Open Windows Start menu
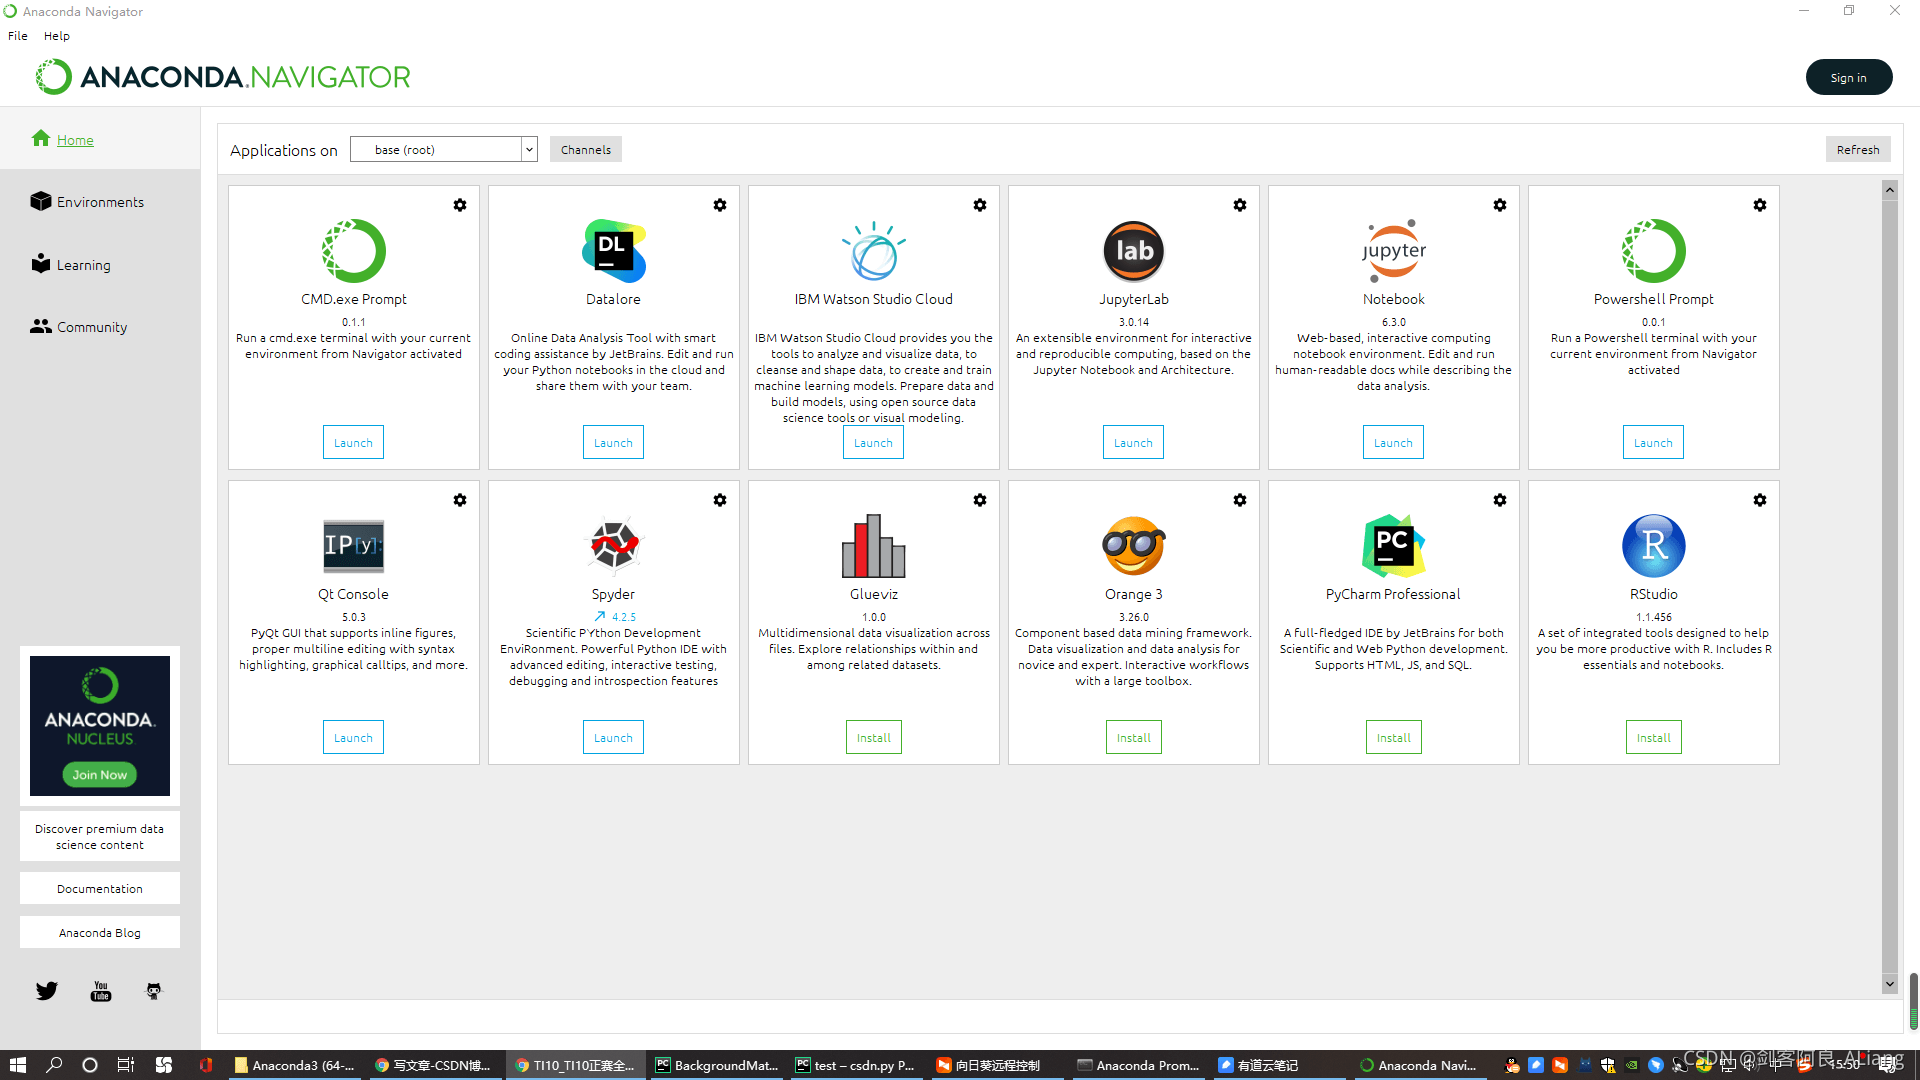Screen dimensions: 1920x1080 tap(17, 1065)
